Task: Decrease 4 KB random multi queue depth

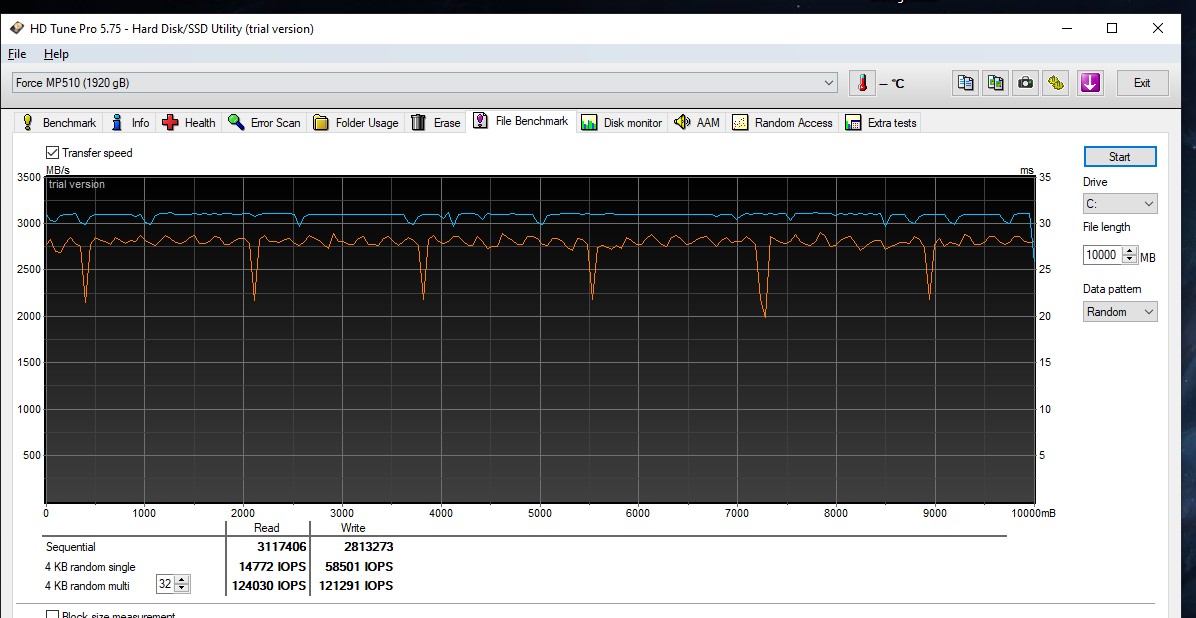Action: [x=182, y=589]
